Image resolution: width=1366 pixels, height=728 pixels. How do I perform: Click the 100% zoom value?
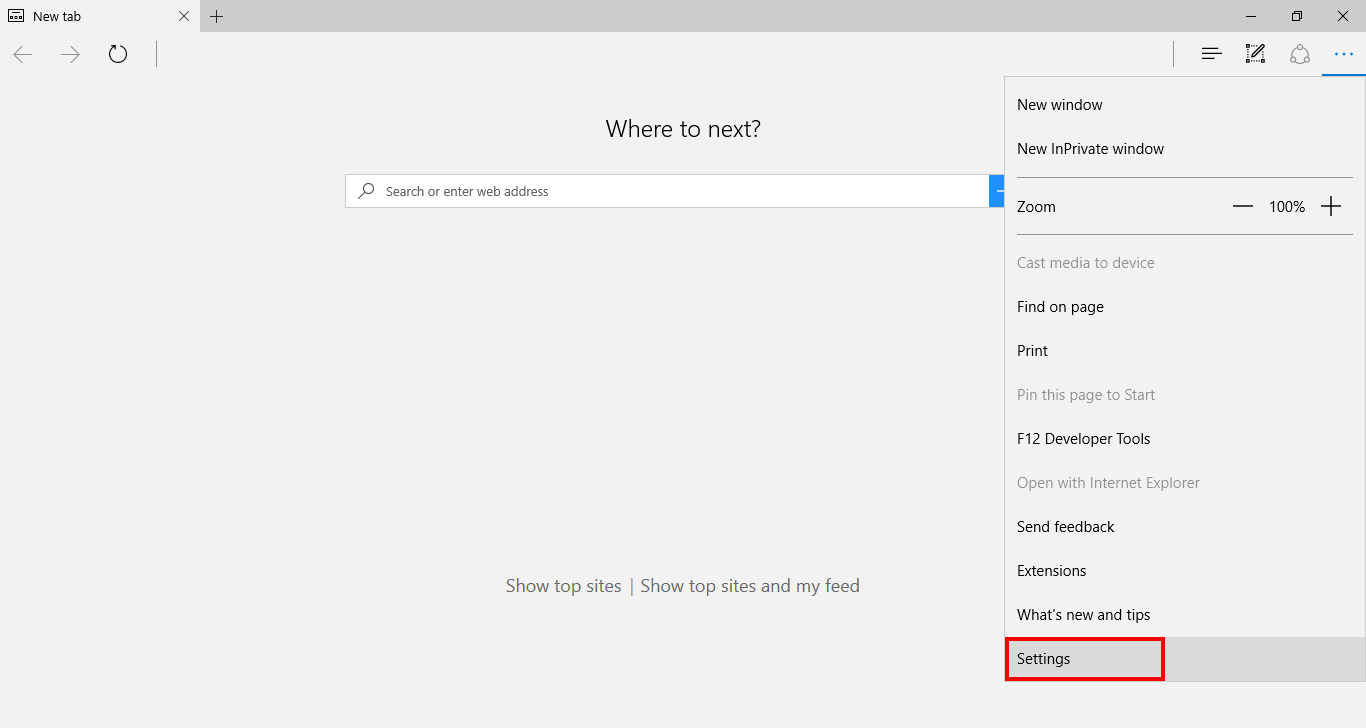point(1287,207)
